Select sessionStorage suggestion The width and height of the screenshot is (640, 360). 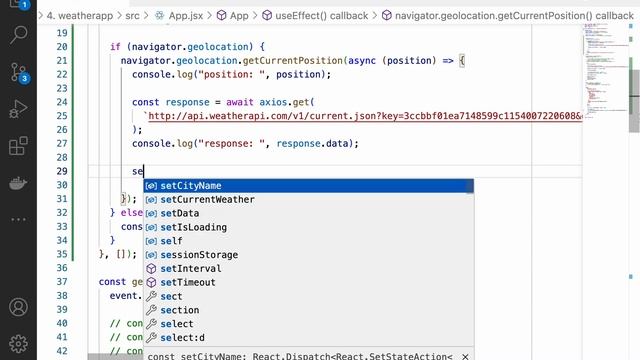pyautogui.click(x=309, y=255)
